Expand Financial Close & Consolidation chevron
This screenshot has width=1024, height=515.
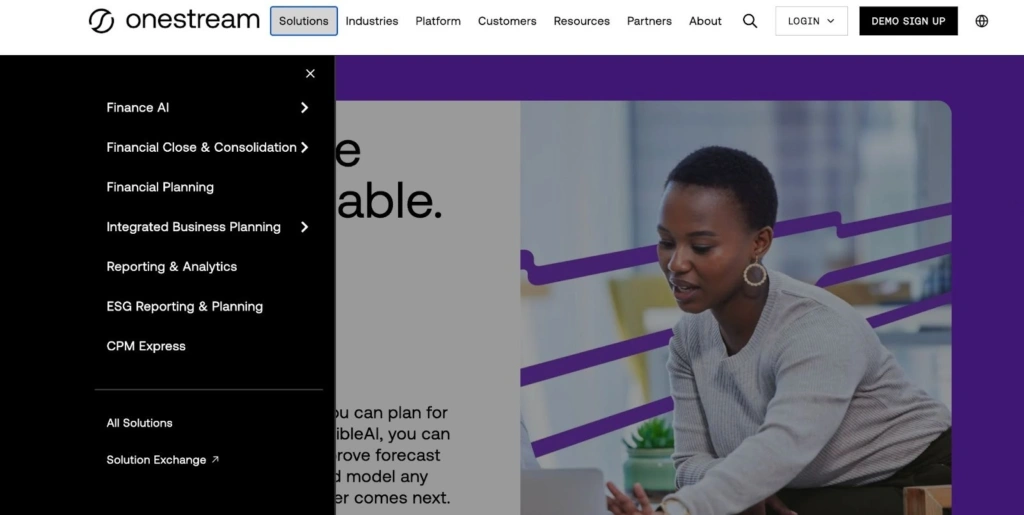[x=304, y=148]
